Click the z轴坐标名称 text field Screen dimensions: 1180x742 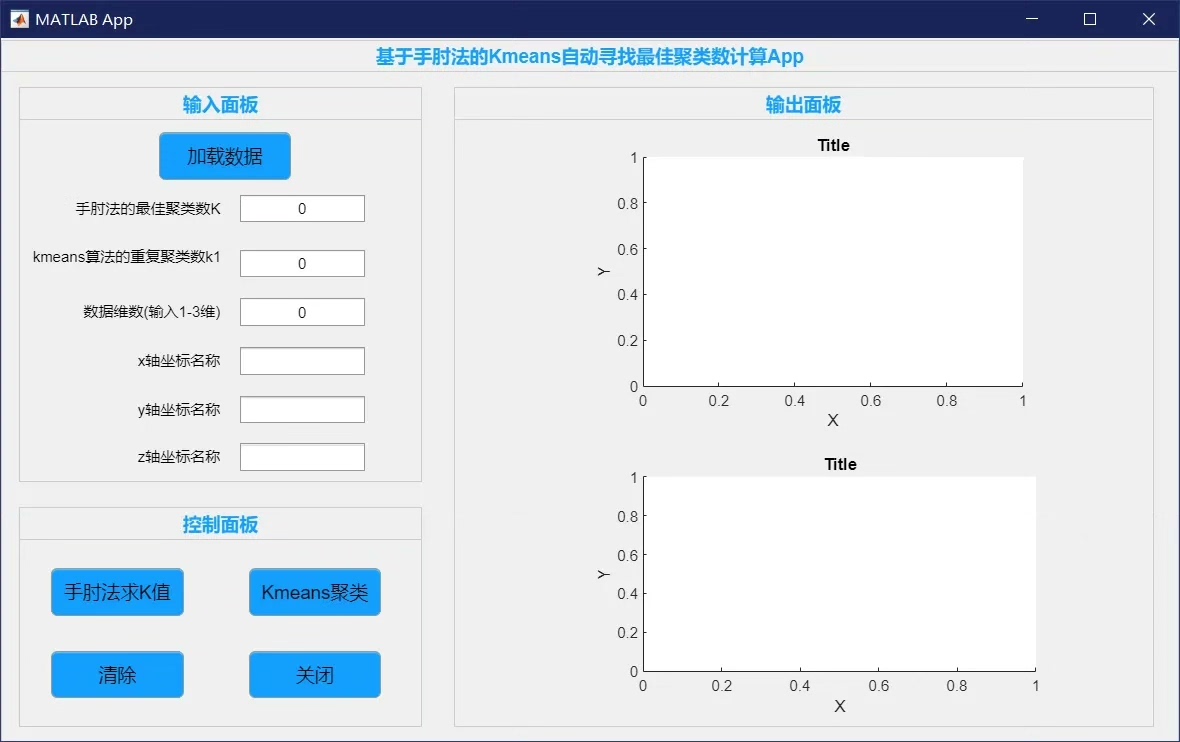303,457
